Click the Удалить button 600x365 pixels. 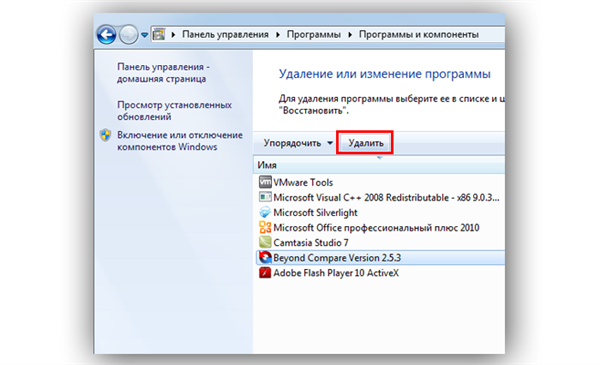pos(365,143)
